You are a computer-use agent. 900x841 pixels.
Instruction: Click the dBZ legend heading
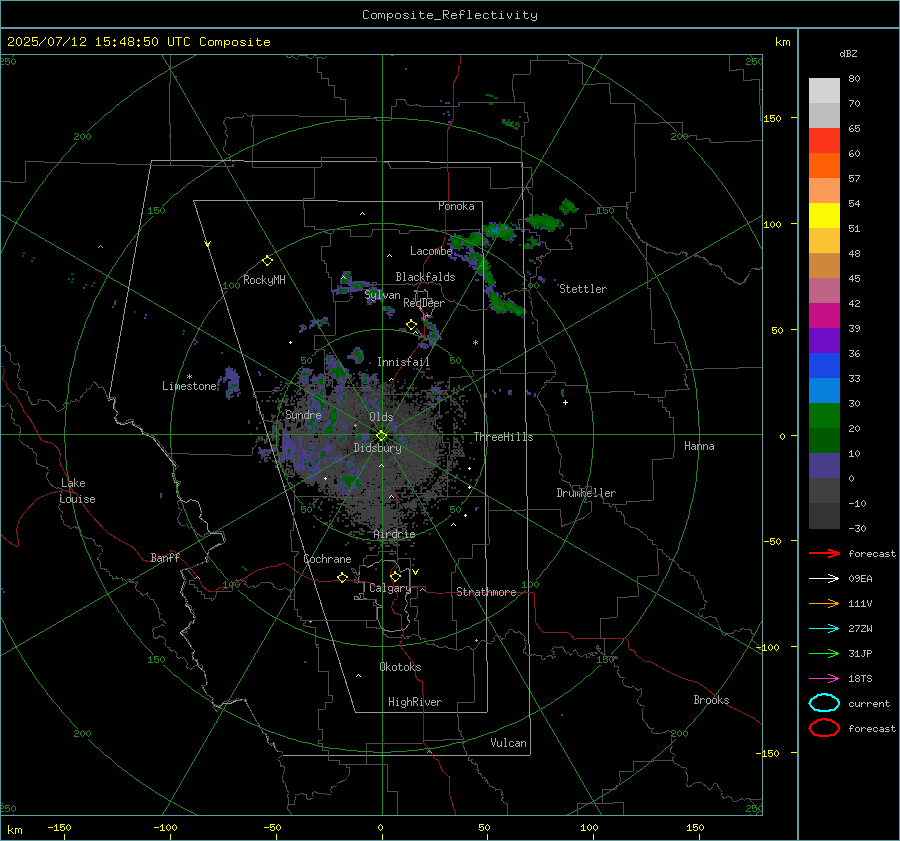pos(848,53)
